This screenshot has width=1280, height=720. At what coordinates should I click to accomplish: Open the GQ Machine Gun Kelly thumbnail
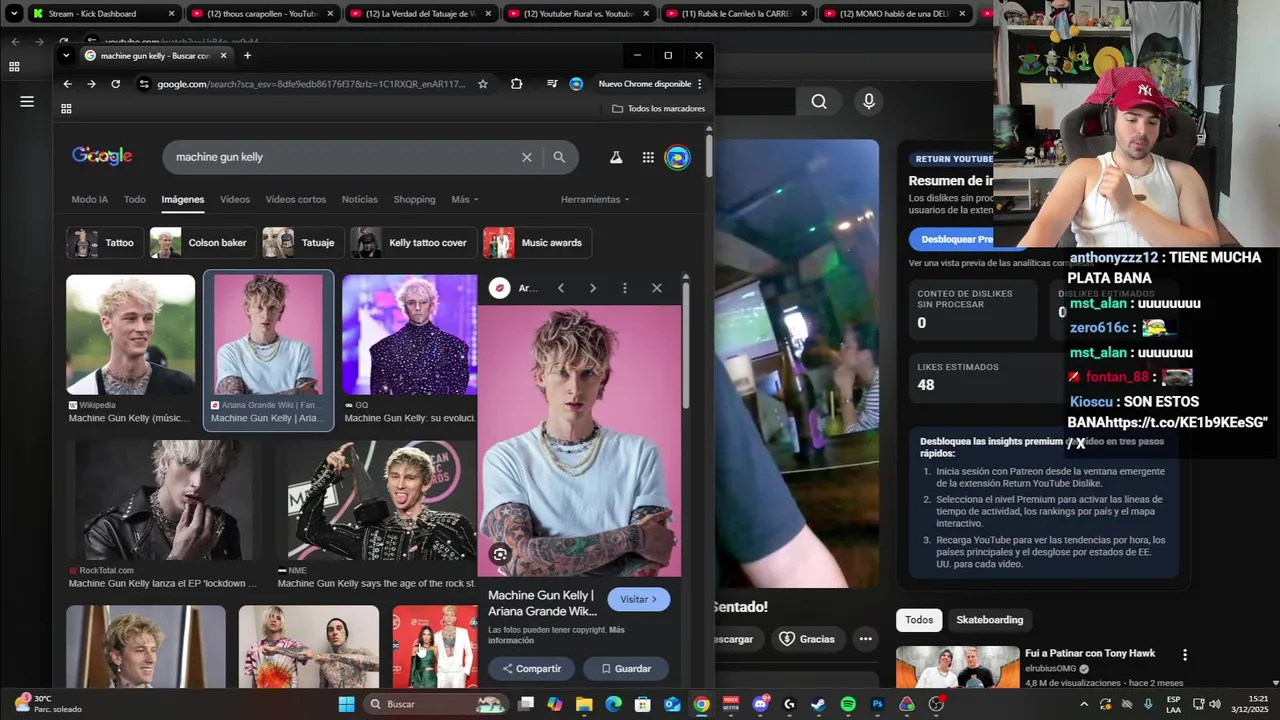point(410,334)
